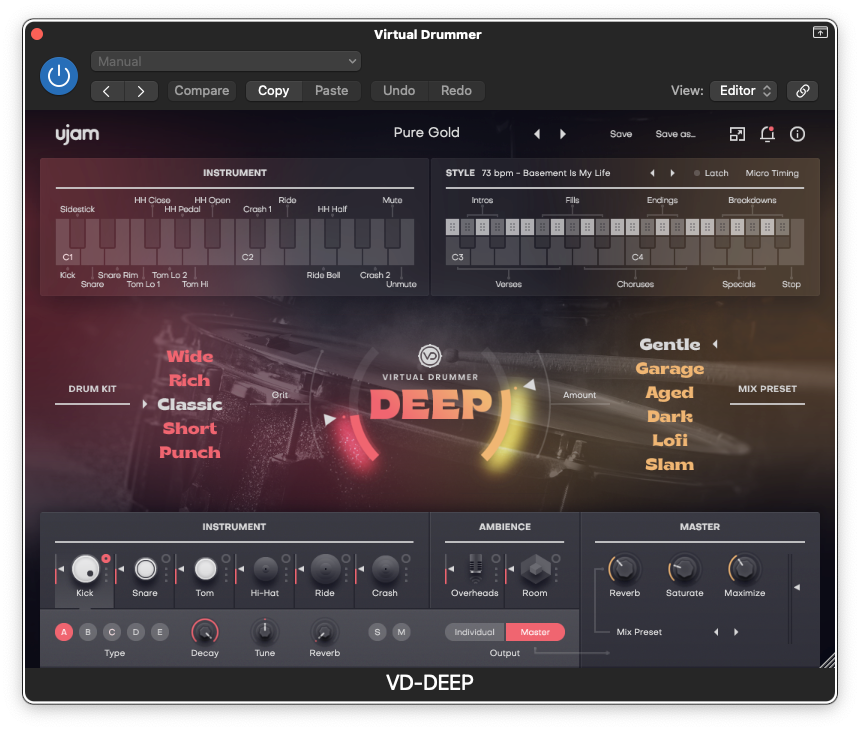Select the Room ambience icon
The image size is (860, 731).
click(x=535, y=569)
